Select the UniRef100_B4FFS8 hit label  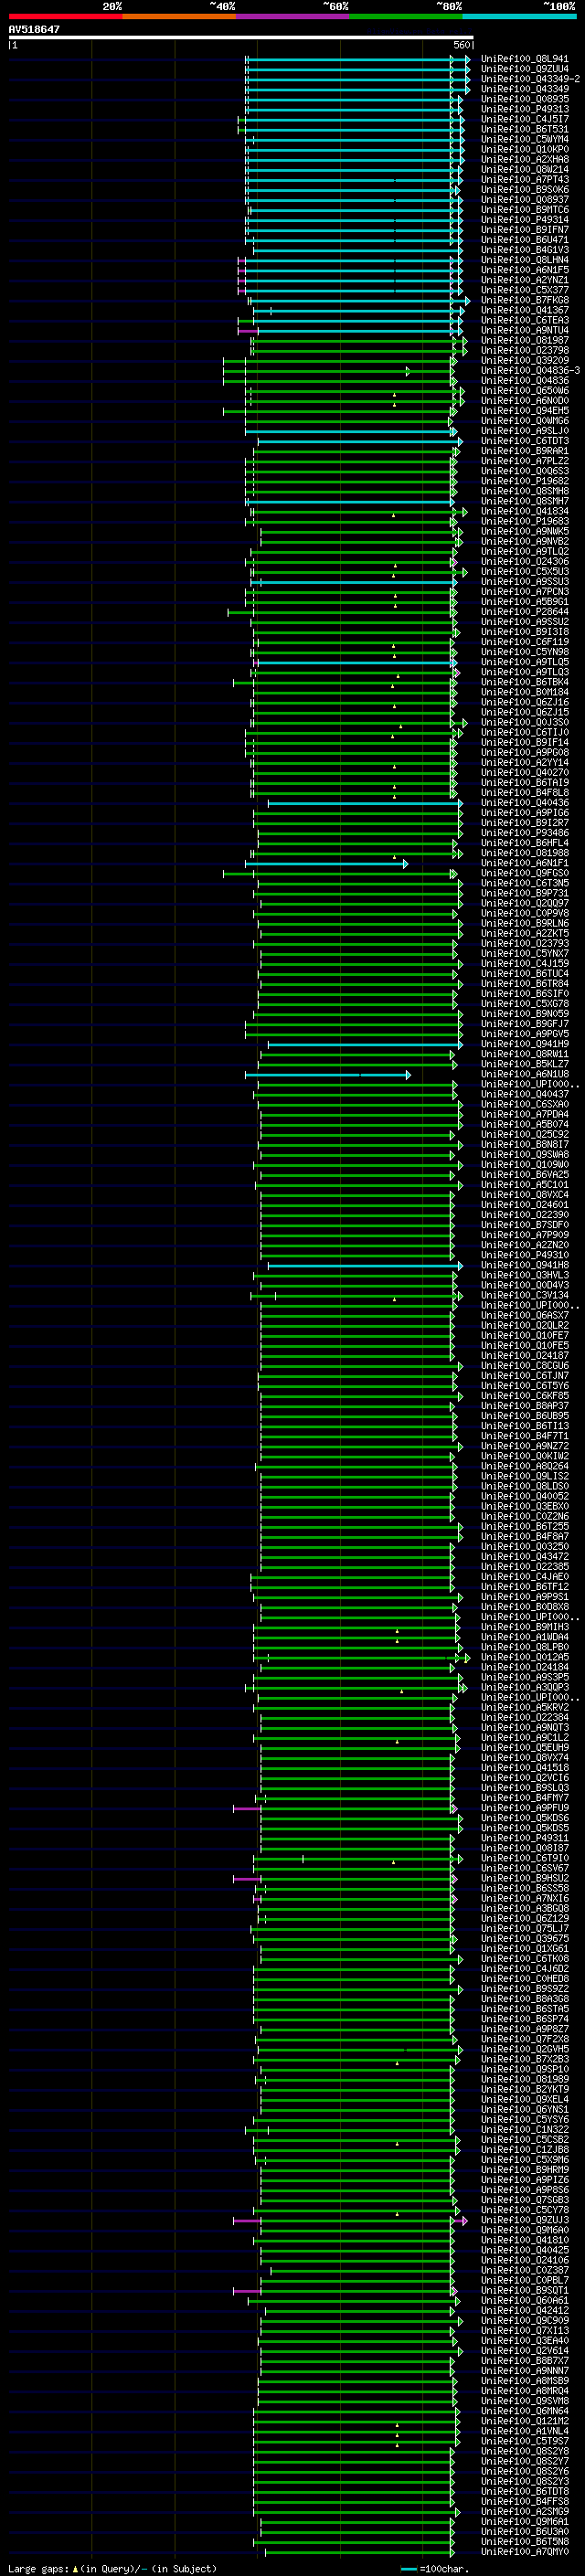pos(525,2502)
